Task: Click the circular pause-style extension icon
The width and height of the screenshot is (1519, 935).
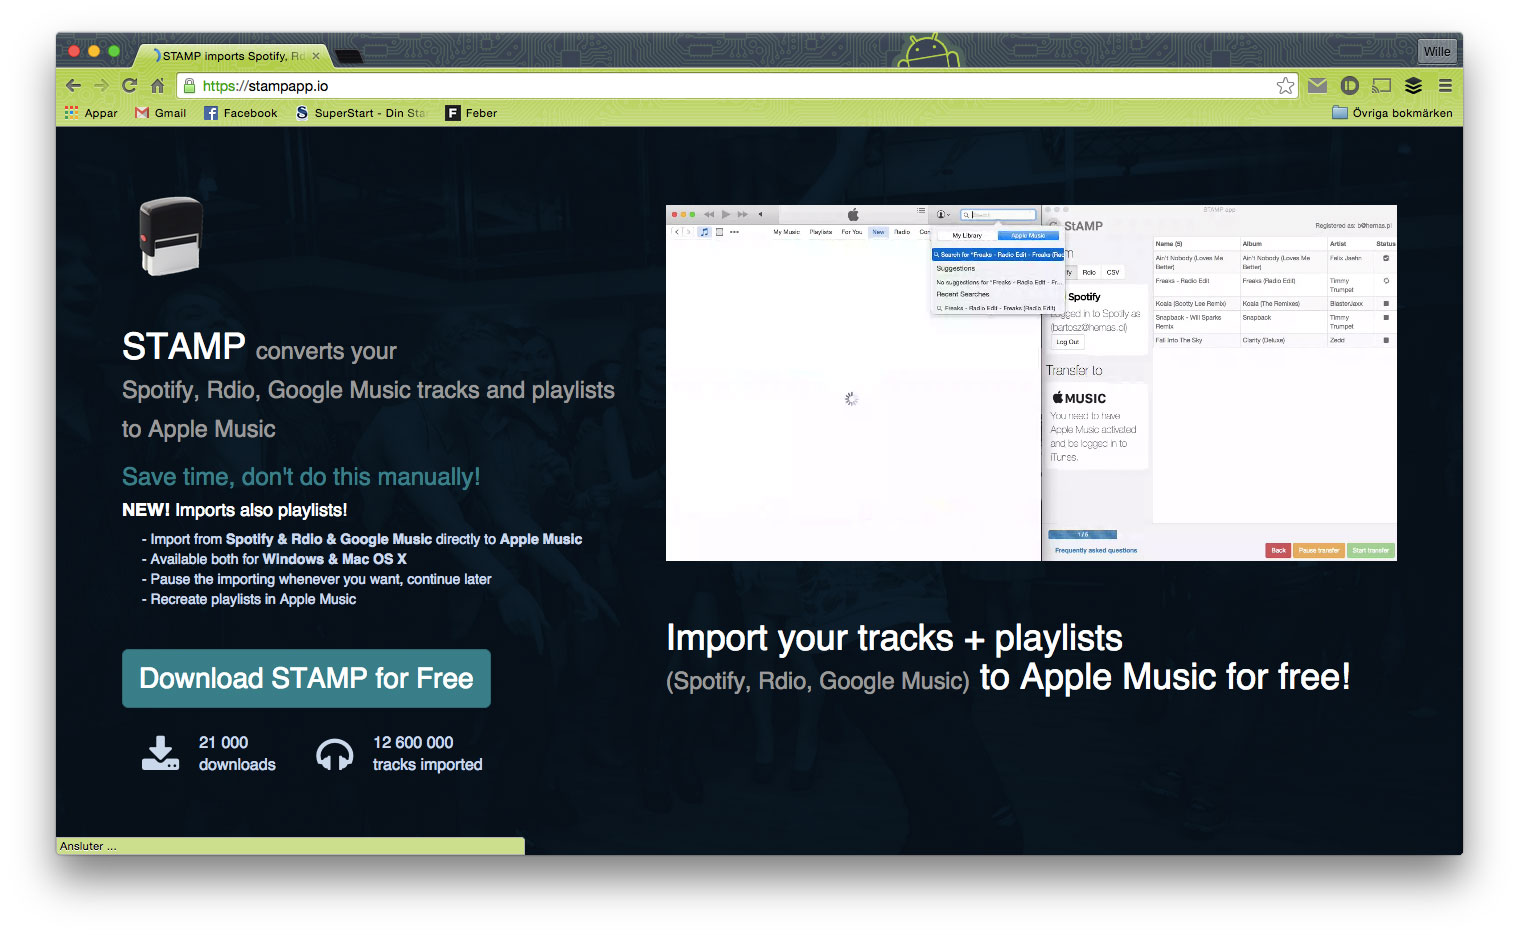Action: [x=1350, y=86]
